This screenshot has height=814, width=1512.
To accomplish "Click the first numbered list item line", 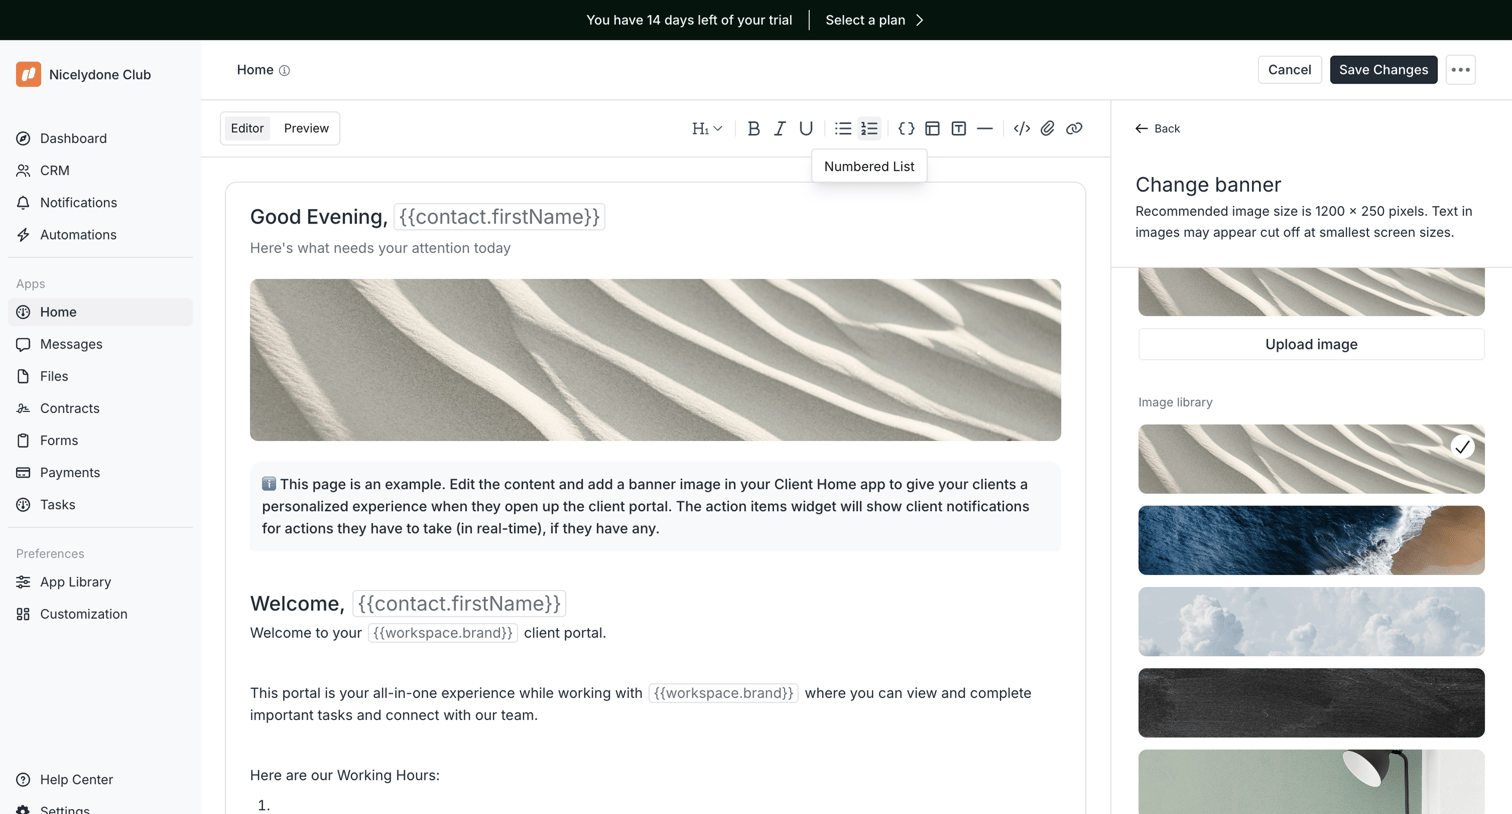I will pos(655,805).
